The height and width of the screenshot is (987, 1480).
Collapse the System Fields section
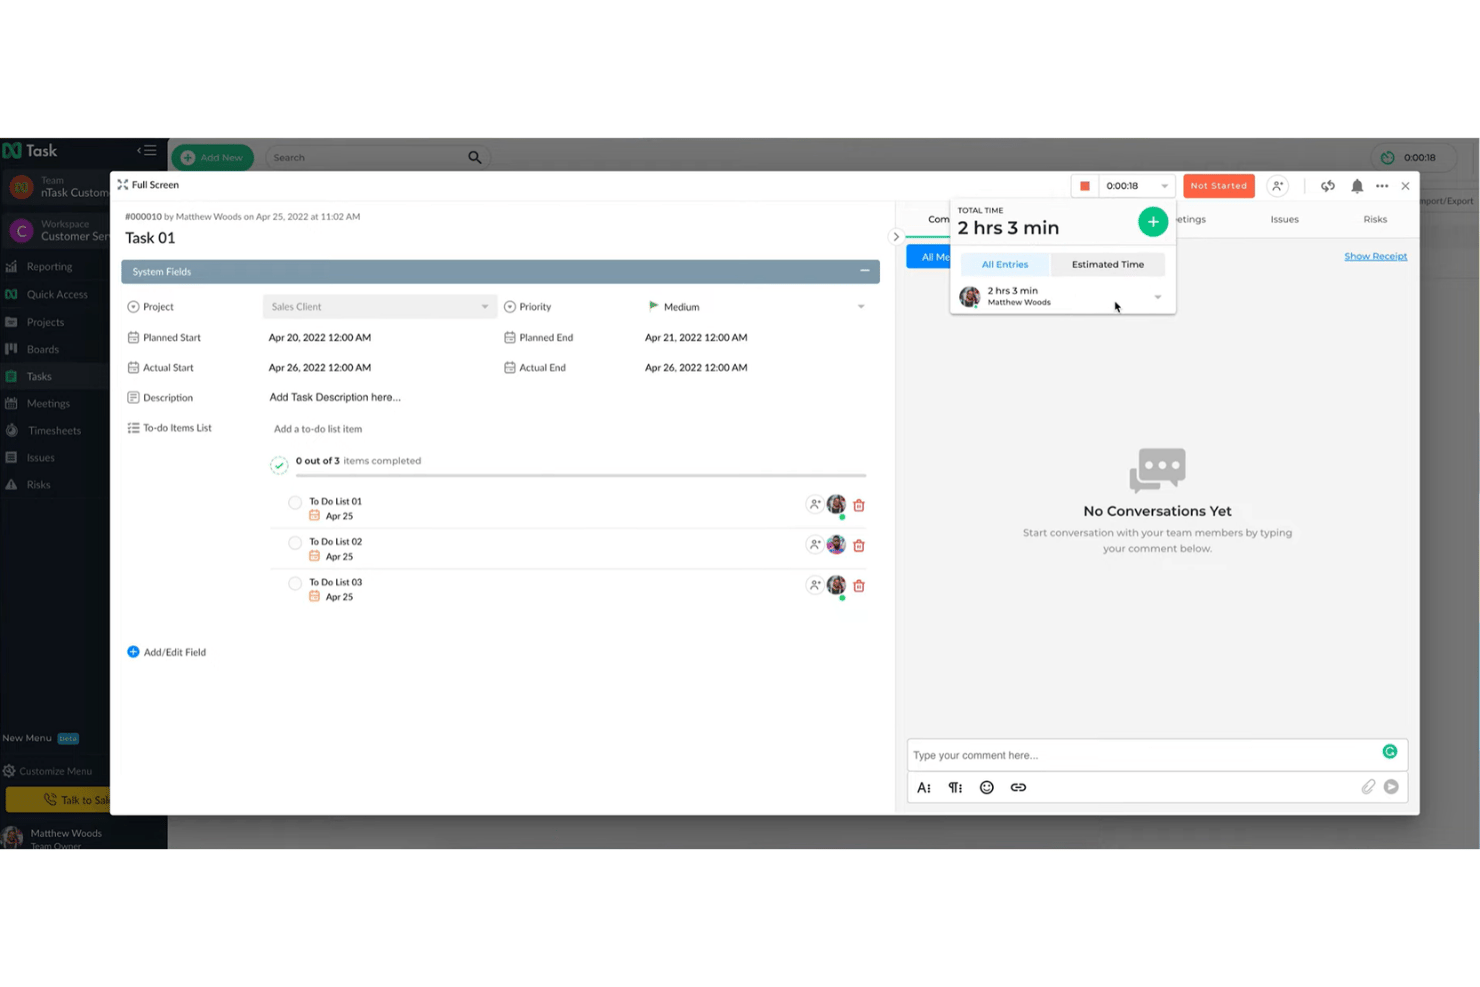click(865, 271)
